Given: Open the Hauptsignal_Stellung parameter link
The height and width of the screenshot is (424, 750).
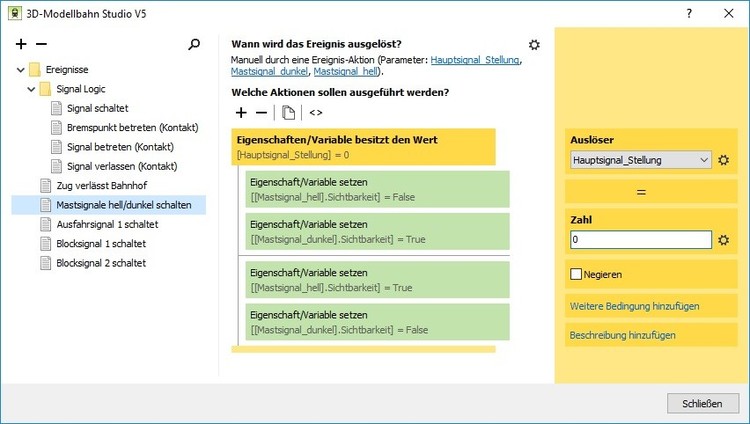Looking at the screenshot, I should (474, 60).
